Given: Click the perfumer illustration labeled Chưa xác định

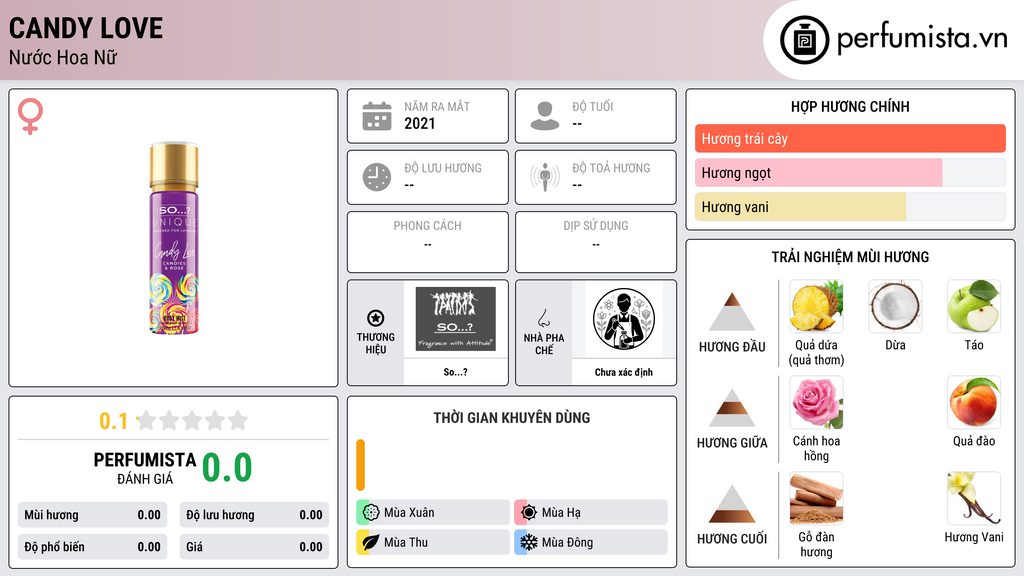Looking at the screenshot, I should [624, 319].
